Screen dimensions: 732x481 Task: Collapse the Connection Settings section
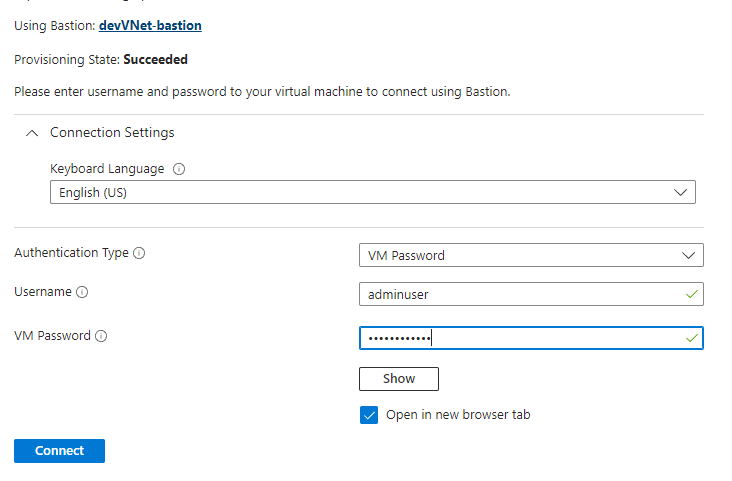[x=32, y=133]
